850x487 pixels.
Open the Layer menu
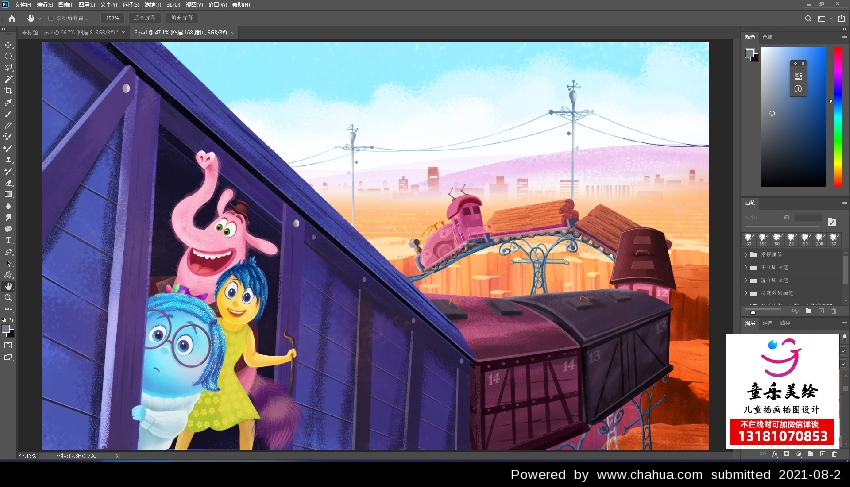86,4
